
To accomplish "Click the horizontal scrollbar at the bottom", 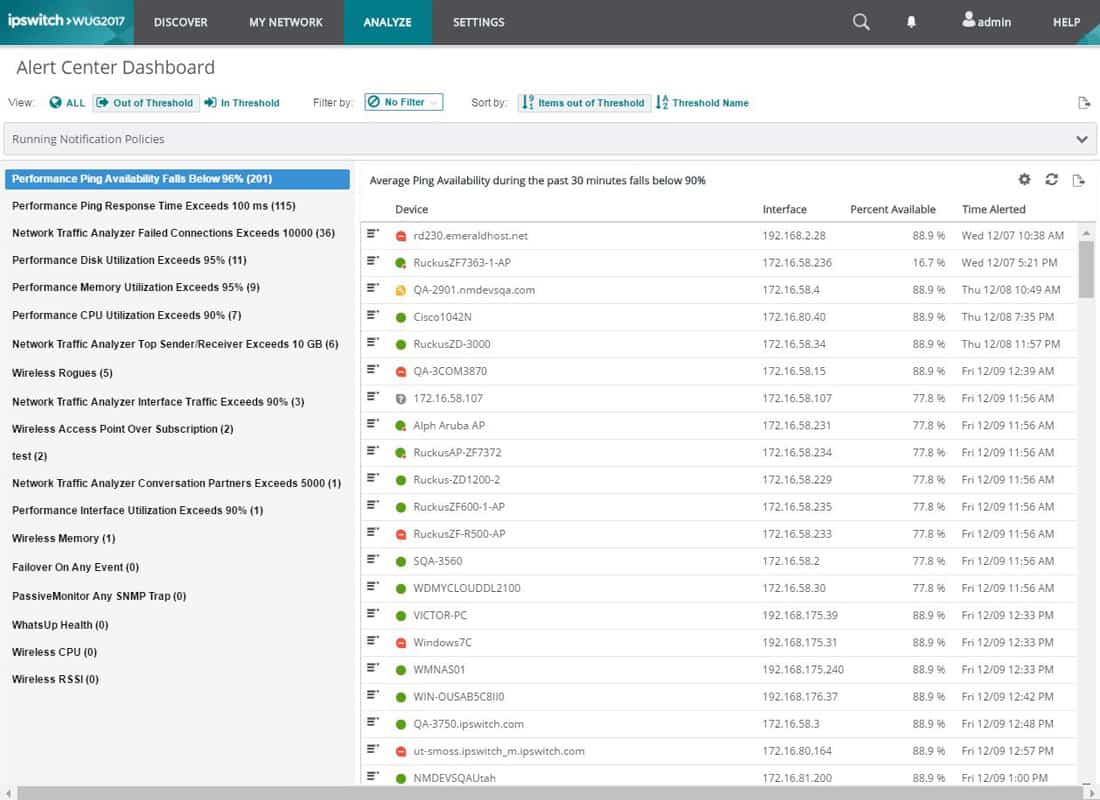I will pos(549,793).
